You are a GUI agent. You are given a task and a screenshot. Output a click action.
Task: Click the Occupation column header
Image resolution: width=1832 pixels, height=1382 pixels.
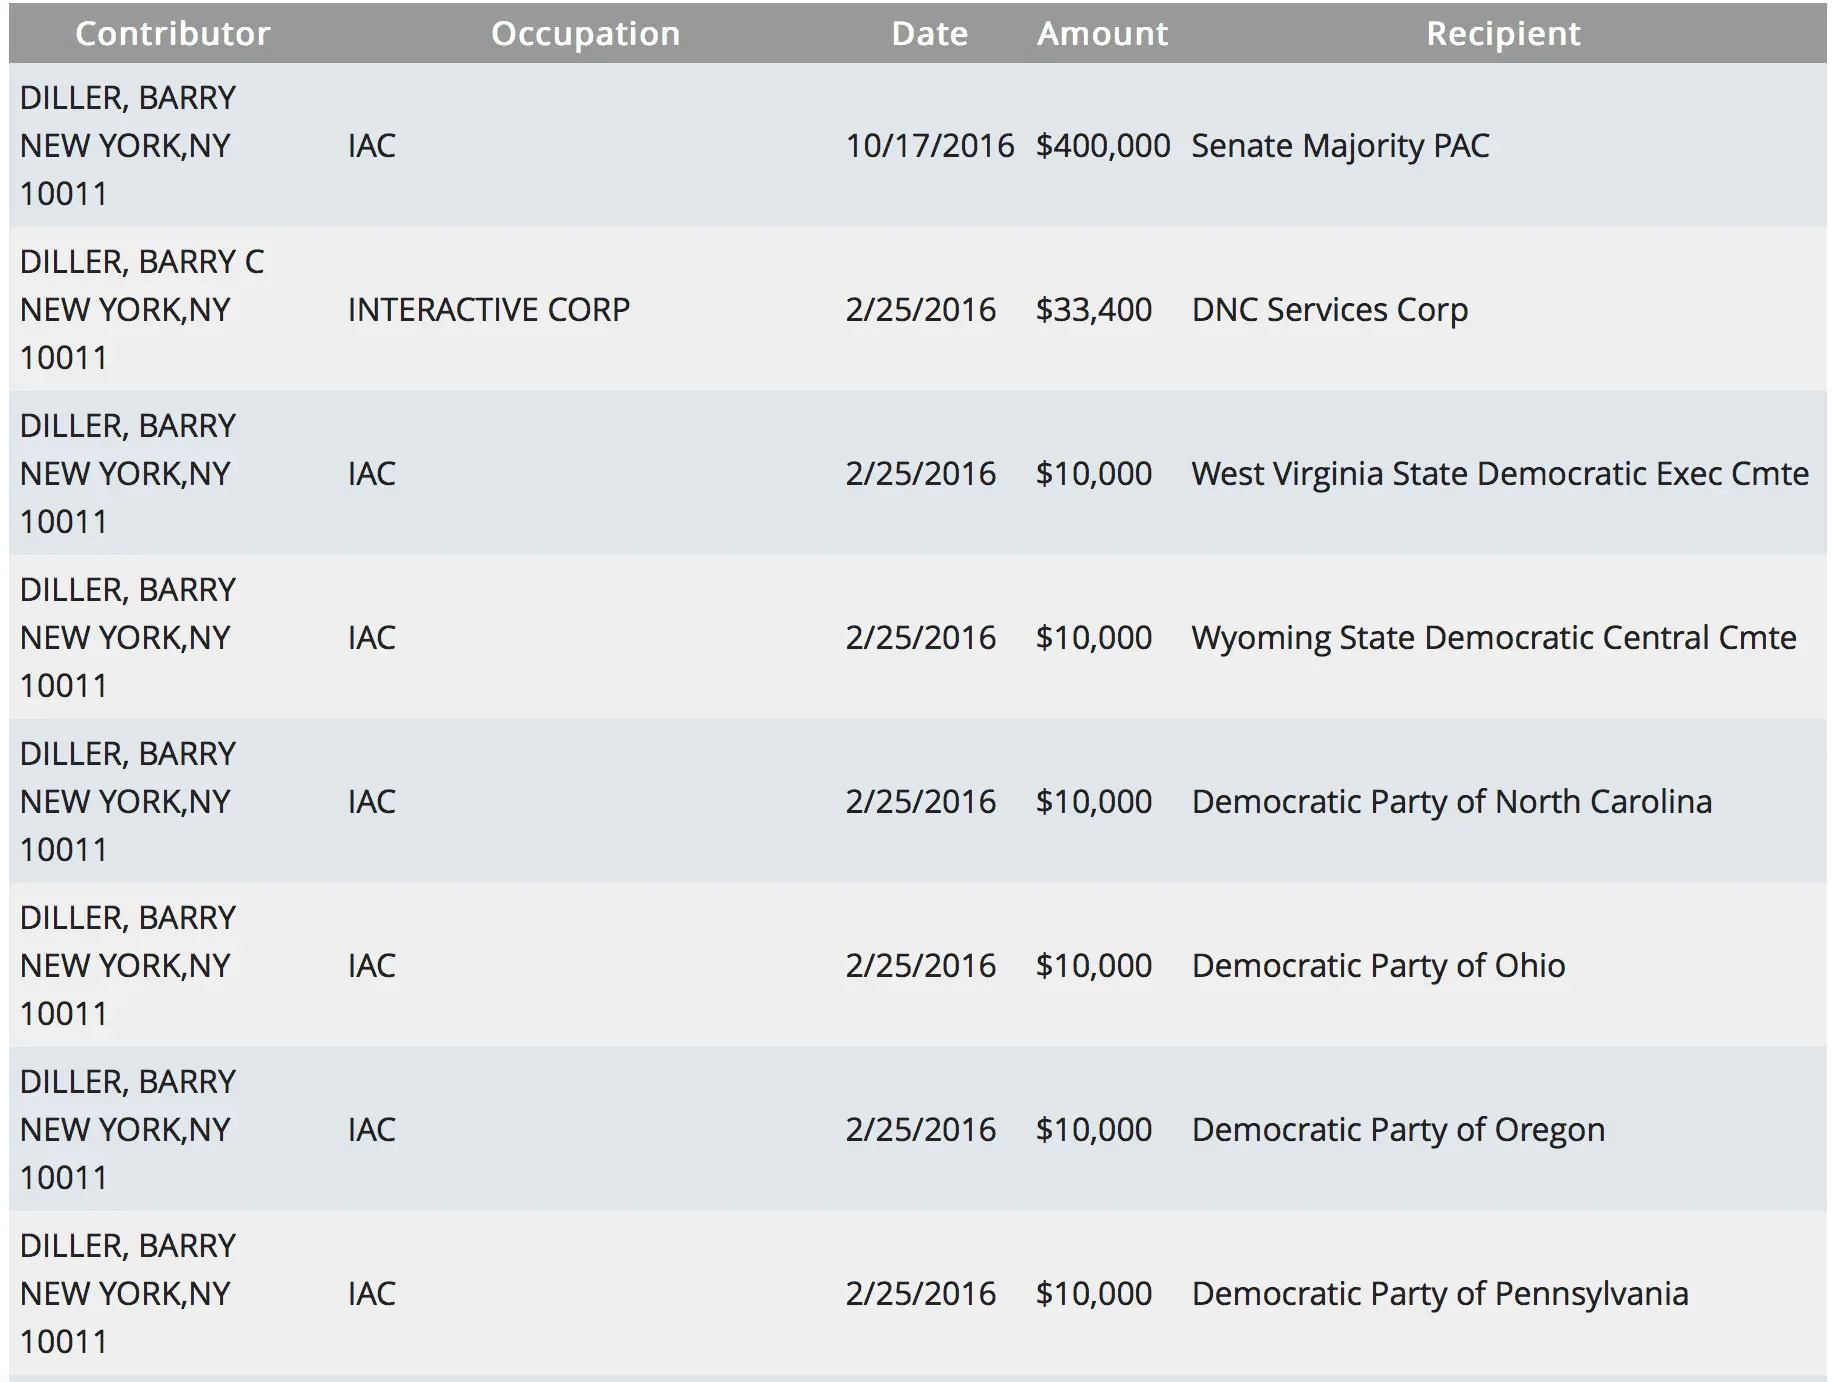pyautogui.click(x=585, y=34)
